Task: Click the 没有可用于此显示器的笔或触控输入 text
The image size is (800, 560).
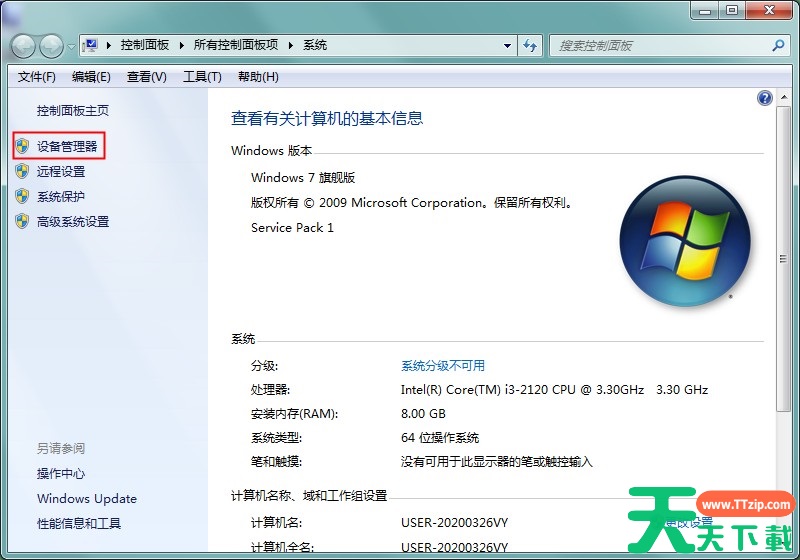Action: pos(496,462)
